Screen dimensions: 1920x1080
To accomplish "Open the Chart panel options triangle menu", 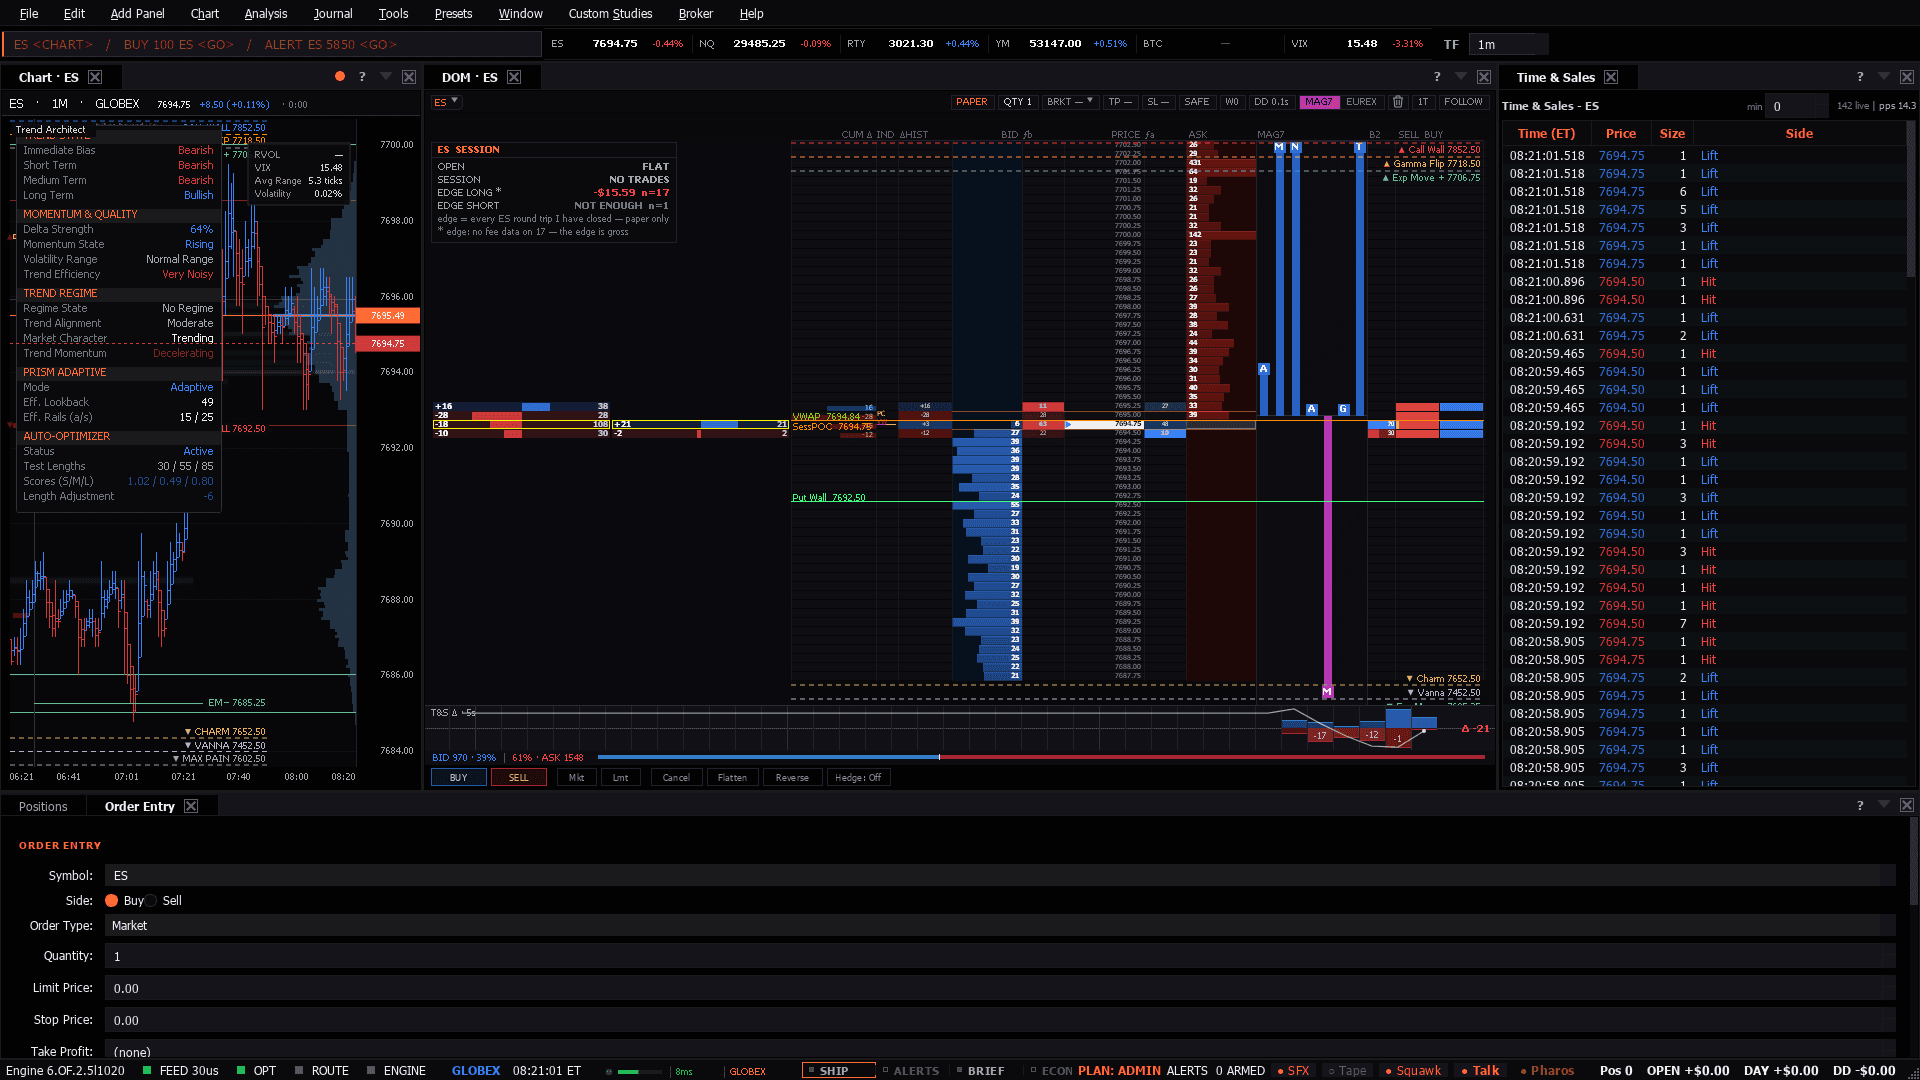I will click(385, 76).
